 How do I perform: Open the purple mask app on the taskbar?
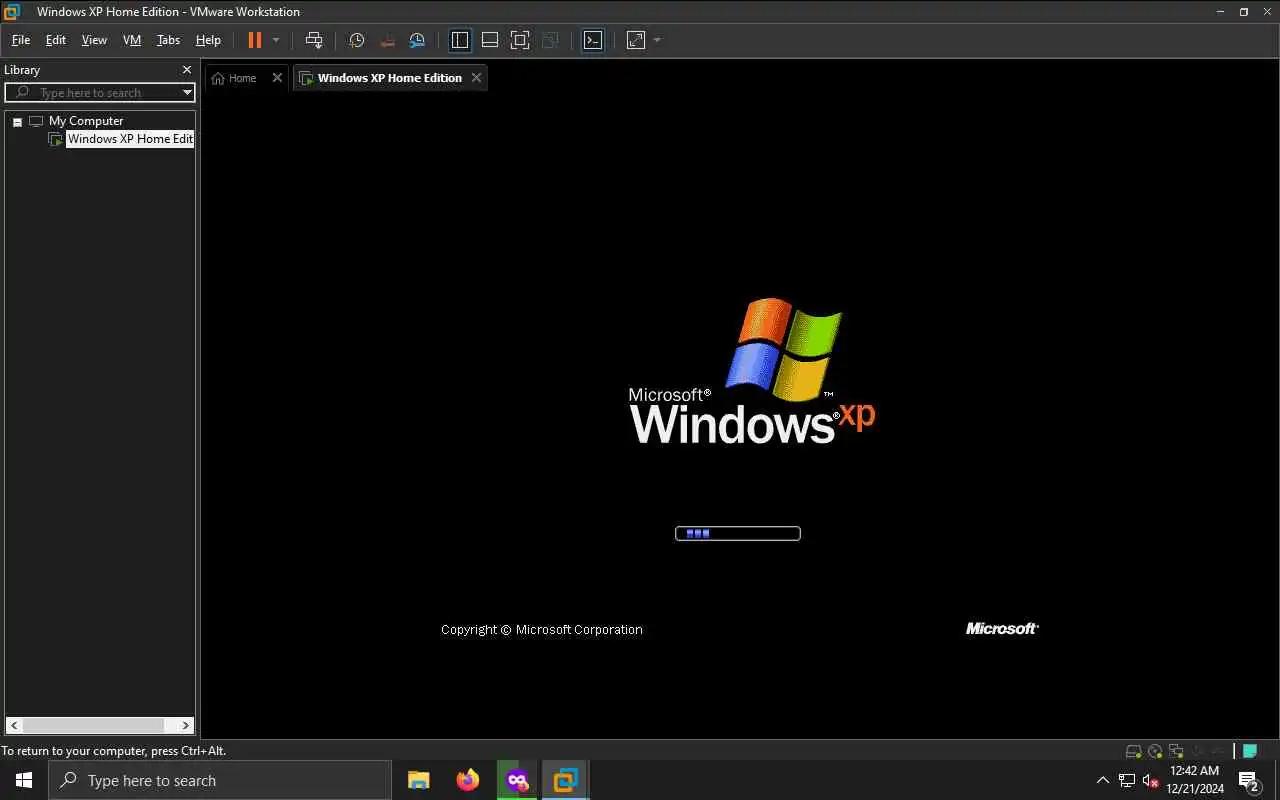coord(517,780)
